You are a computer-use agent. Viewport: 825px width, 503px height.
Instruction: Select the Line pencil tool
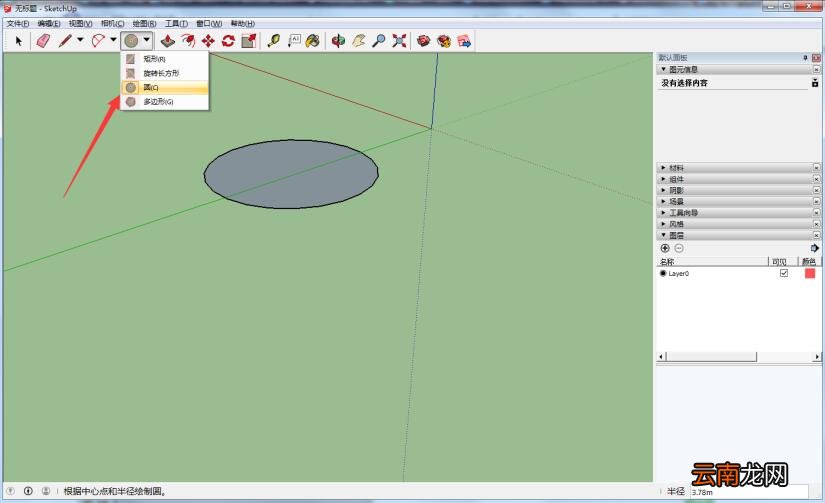click(65, 41)
